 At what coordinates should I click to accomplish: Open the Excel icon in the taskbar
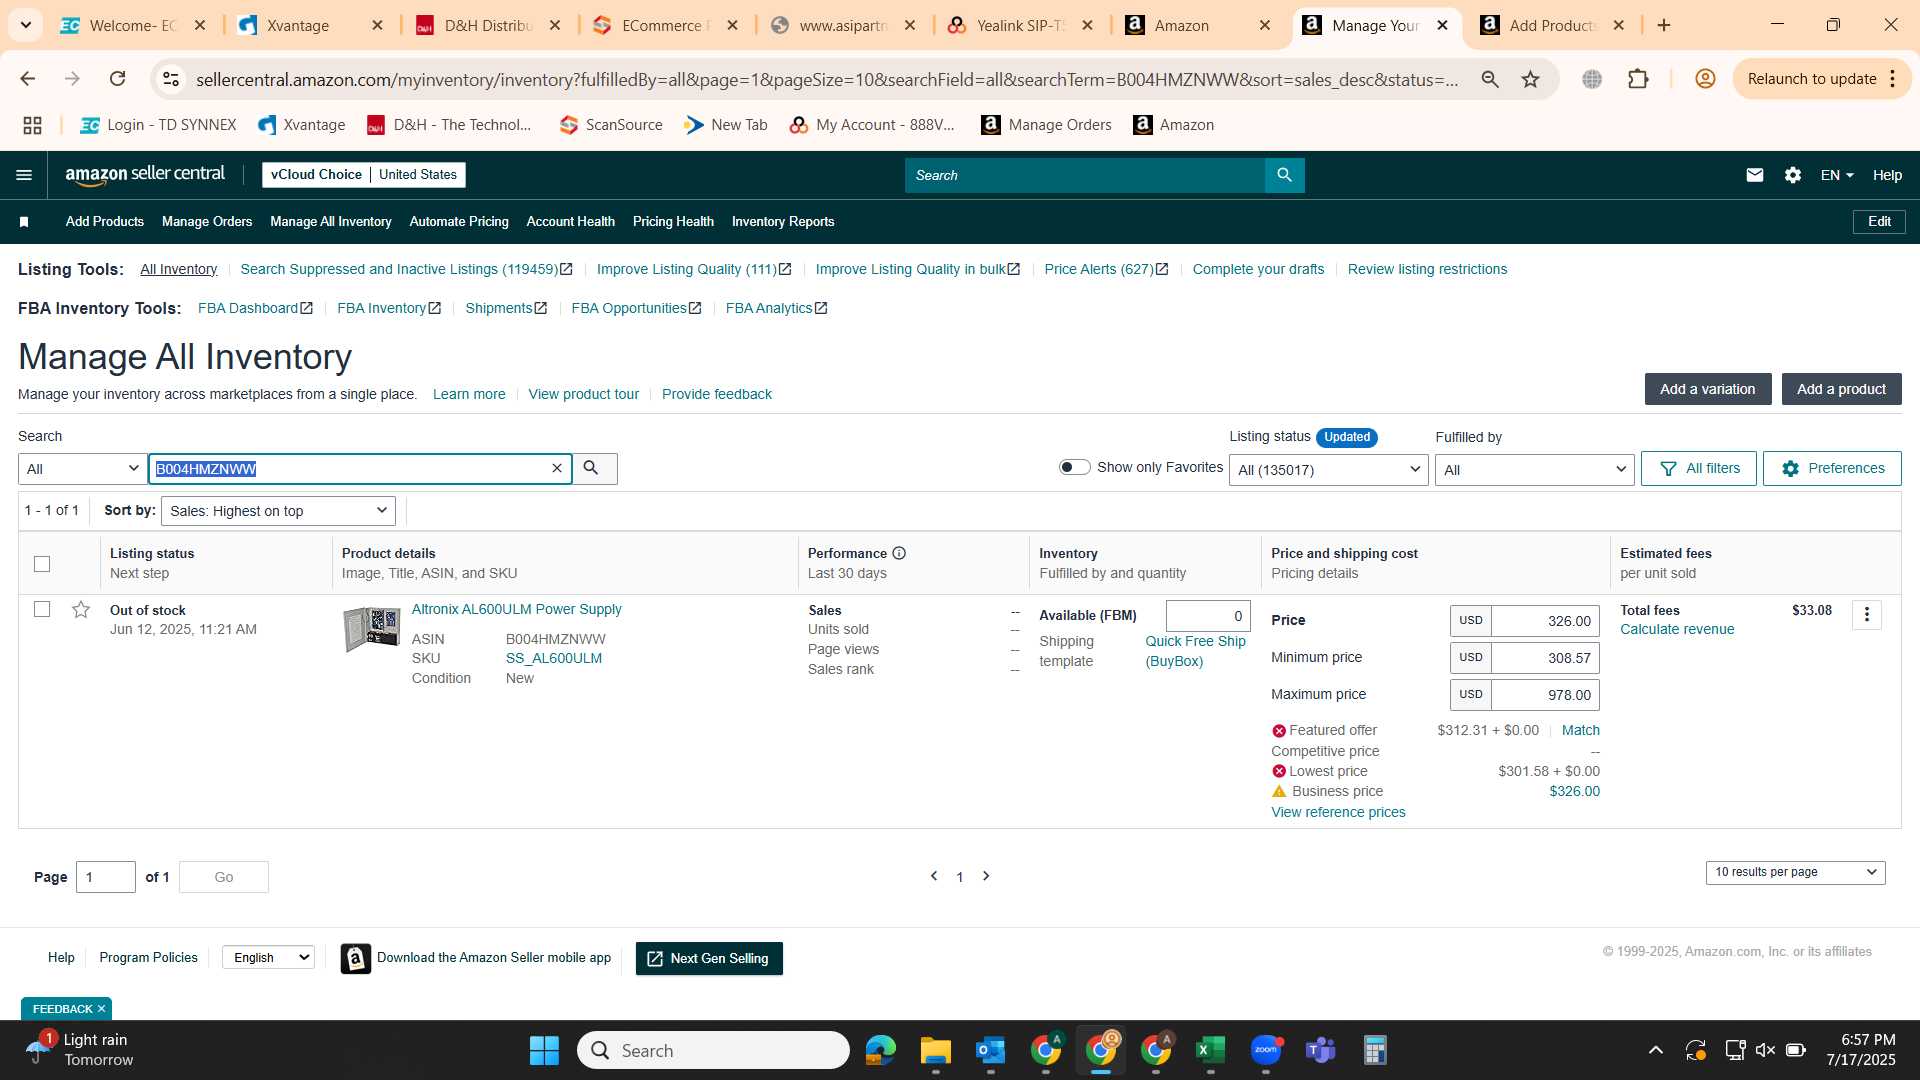[1210, 1050]
